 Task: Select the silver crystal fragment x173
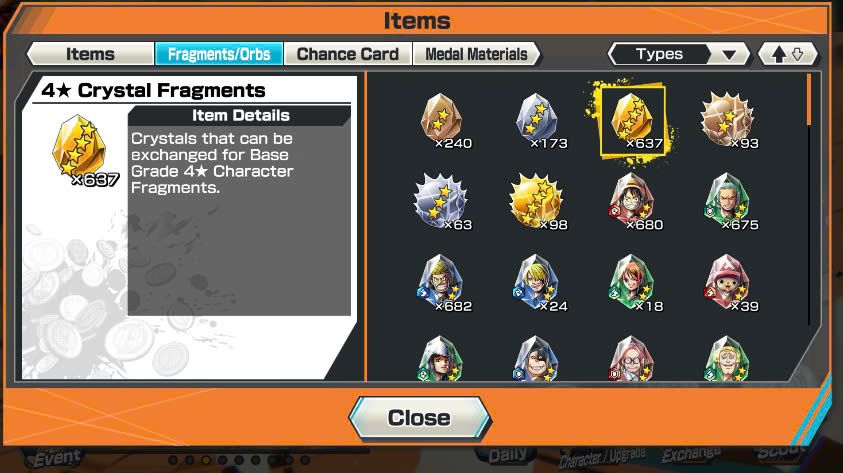pyautogui.click(x=537, y=119)
